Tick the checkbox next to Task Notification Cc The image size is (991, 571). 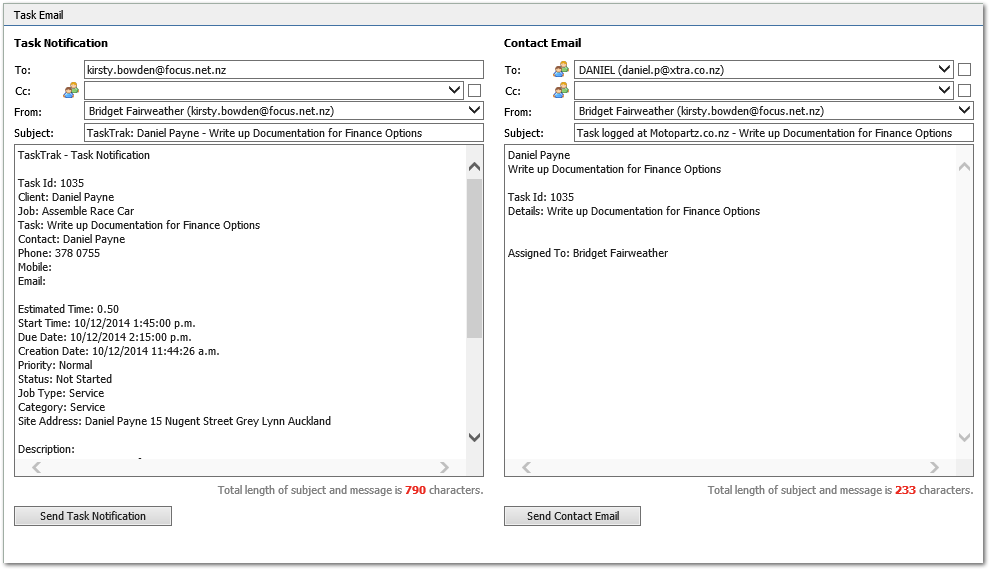tap(475, 90)
